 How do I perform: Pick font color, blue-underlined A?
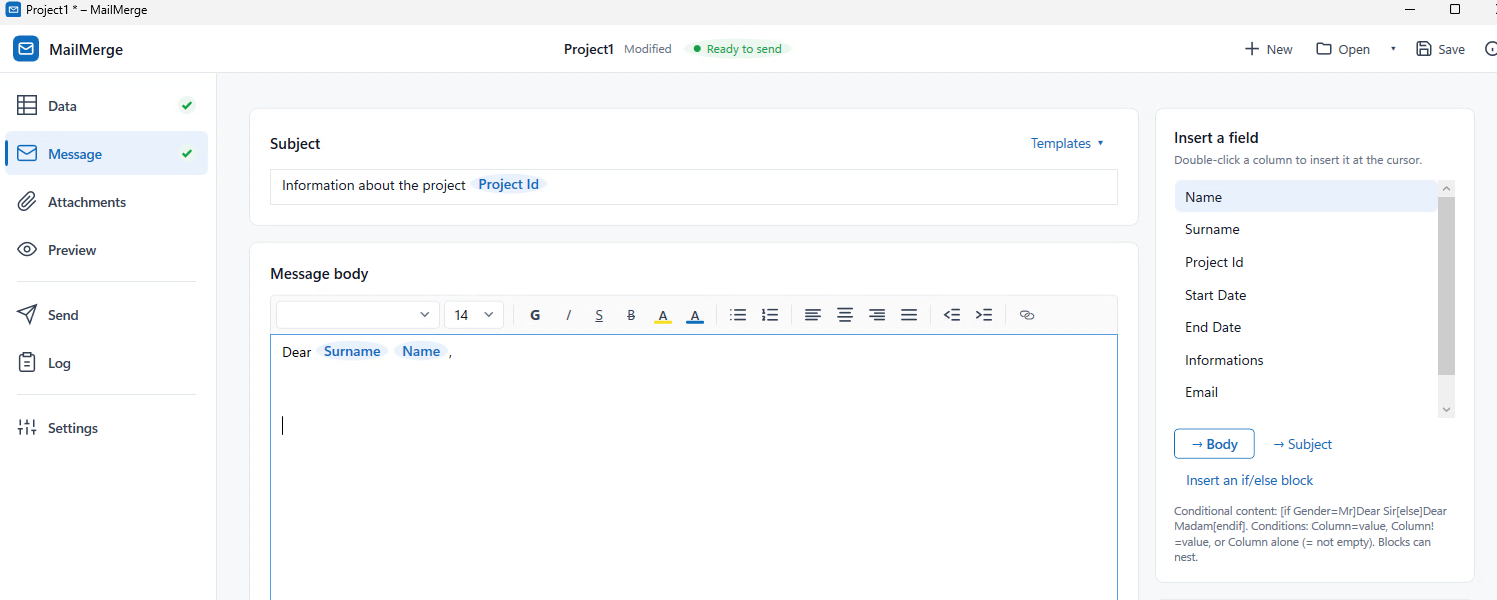695,315
